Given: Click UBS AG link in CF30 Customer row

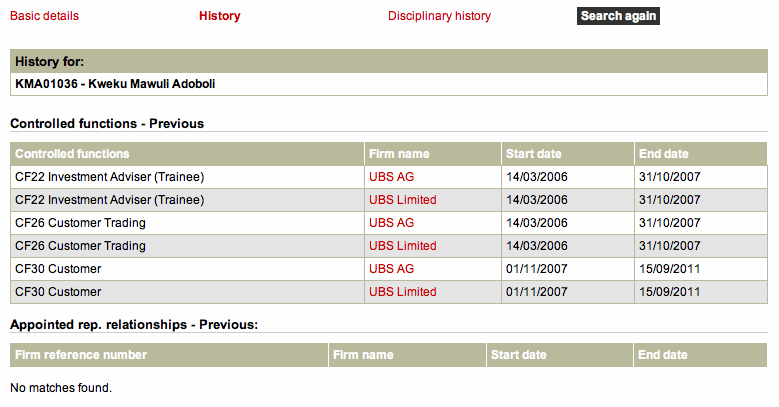Looking at the screenshot, I should pyautogui.click(x=391, y=269).
